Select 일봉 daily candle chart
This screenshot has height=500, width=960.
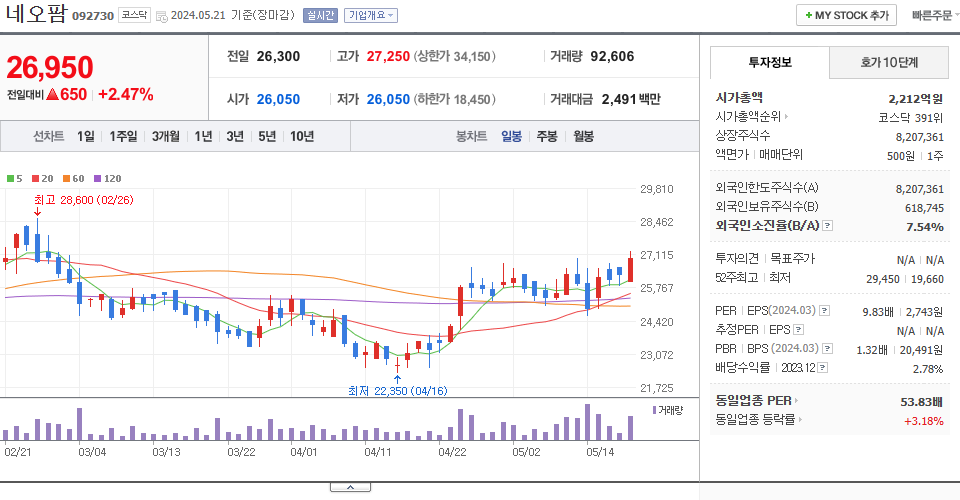pos(511,136)
